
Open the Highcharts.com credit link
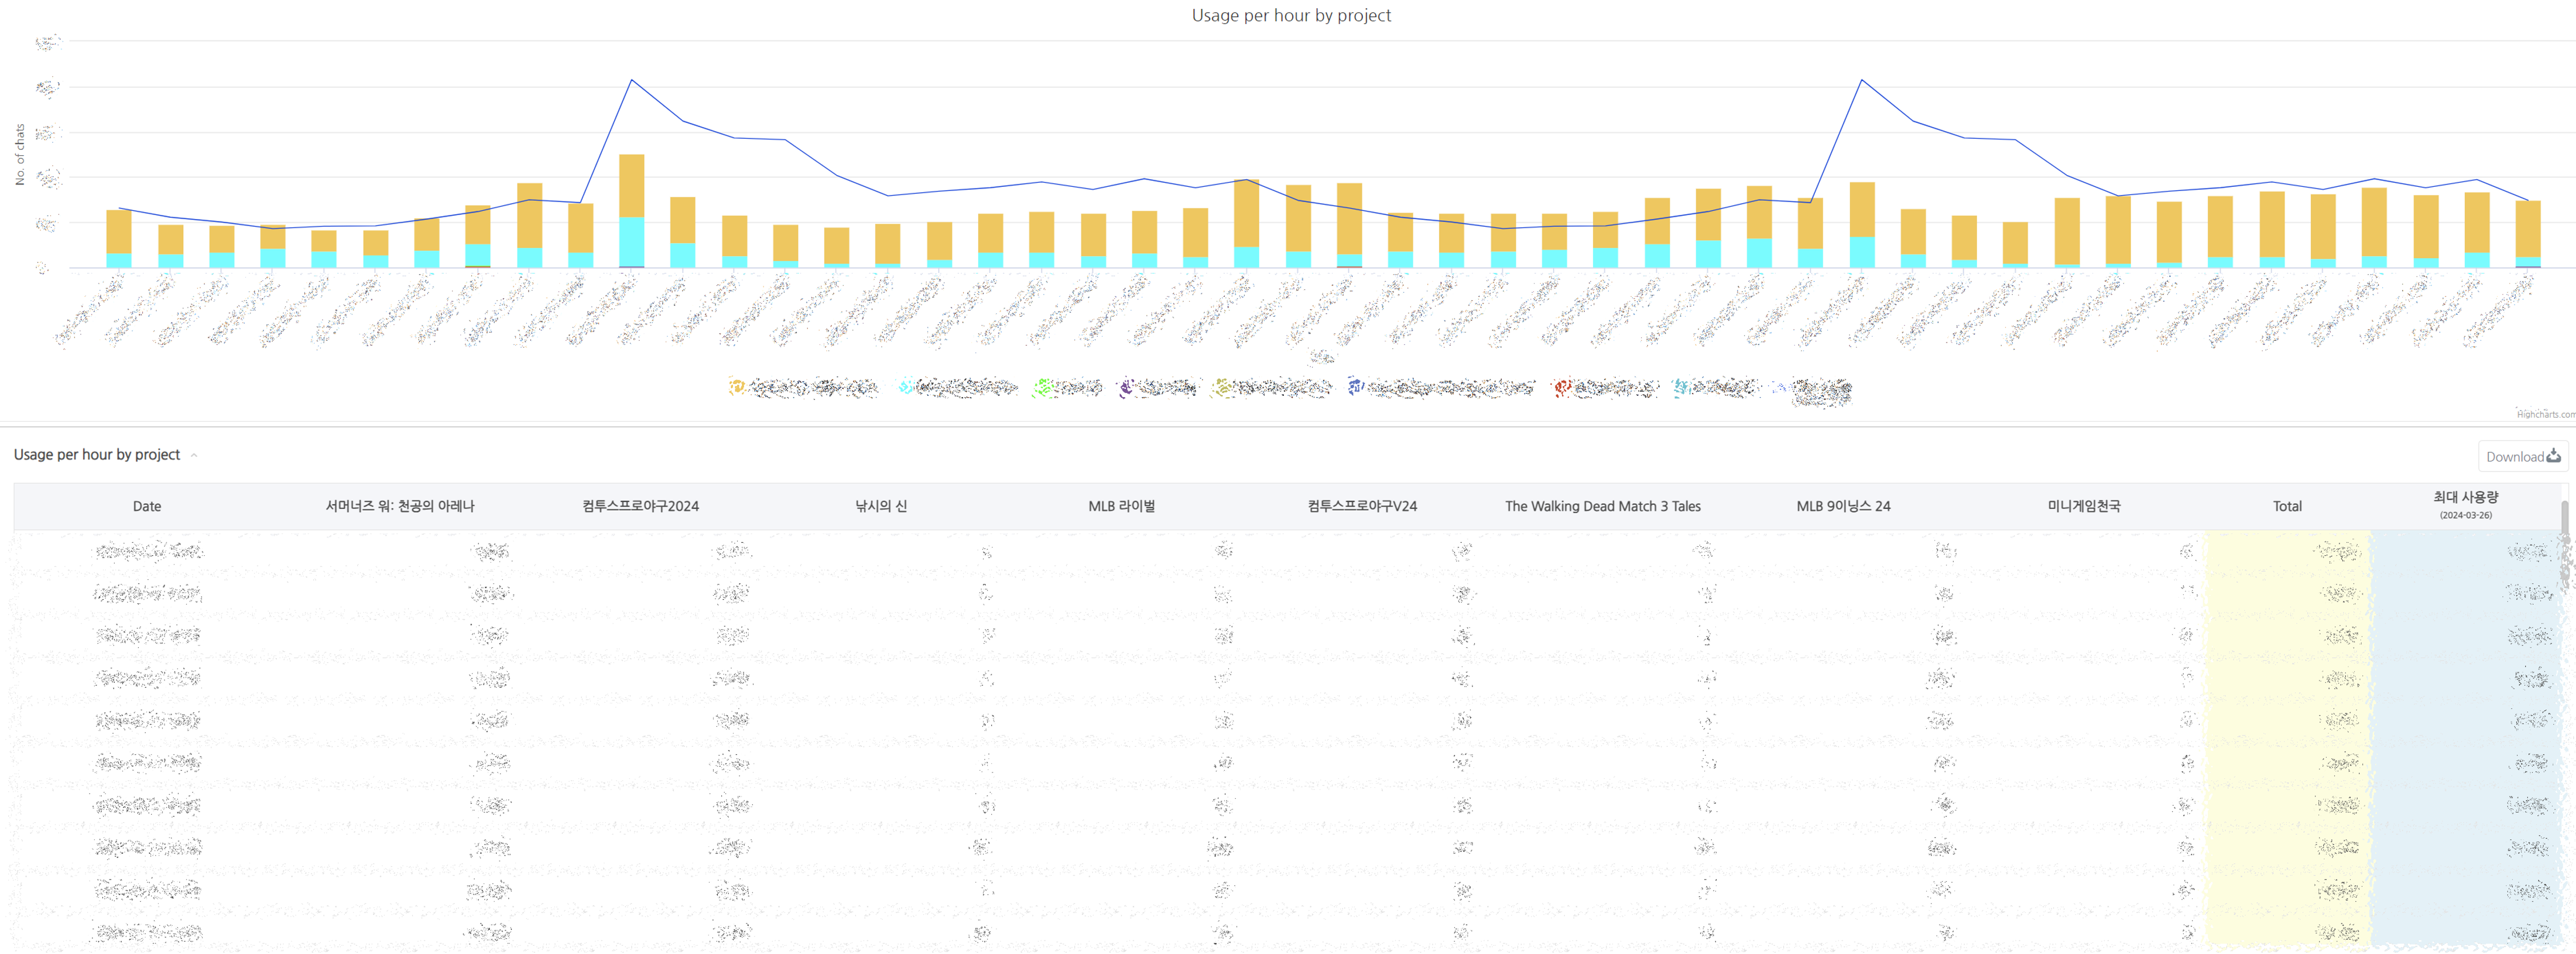pyautogui.click(x=2545, y=414)
